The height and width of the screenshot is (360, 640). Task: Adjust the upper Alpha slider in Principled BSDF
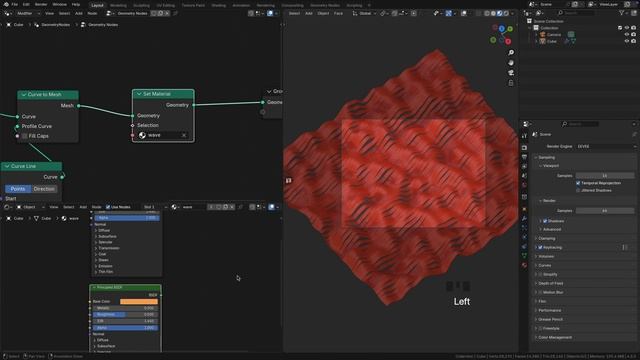click(126, 218)
